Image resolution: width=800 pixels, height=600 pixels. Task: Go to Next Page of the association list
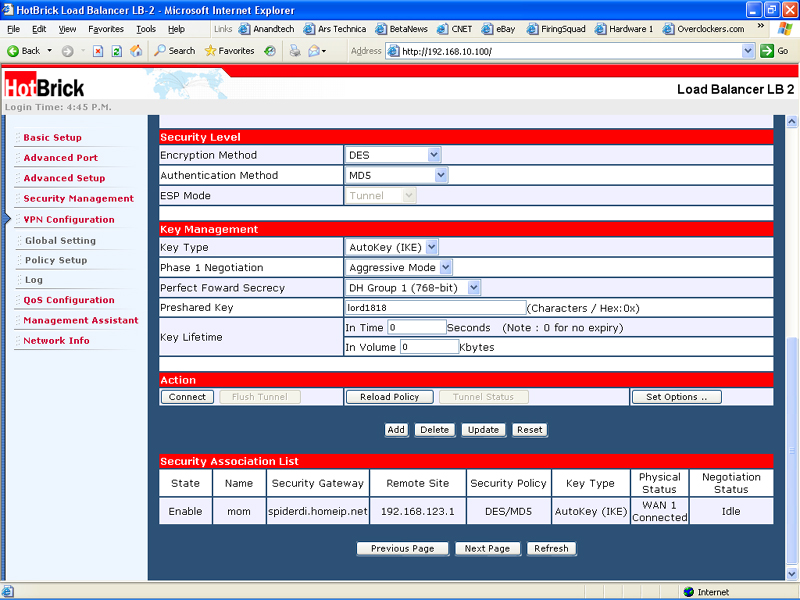[x=487, y=548]
